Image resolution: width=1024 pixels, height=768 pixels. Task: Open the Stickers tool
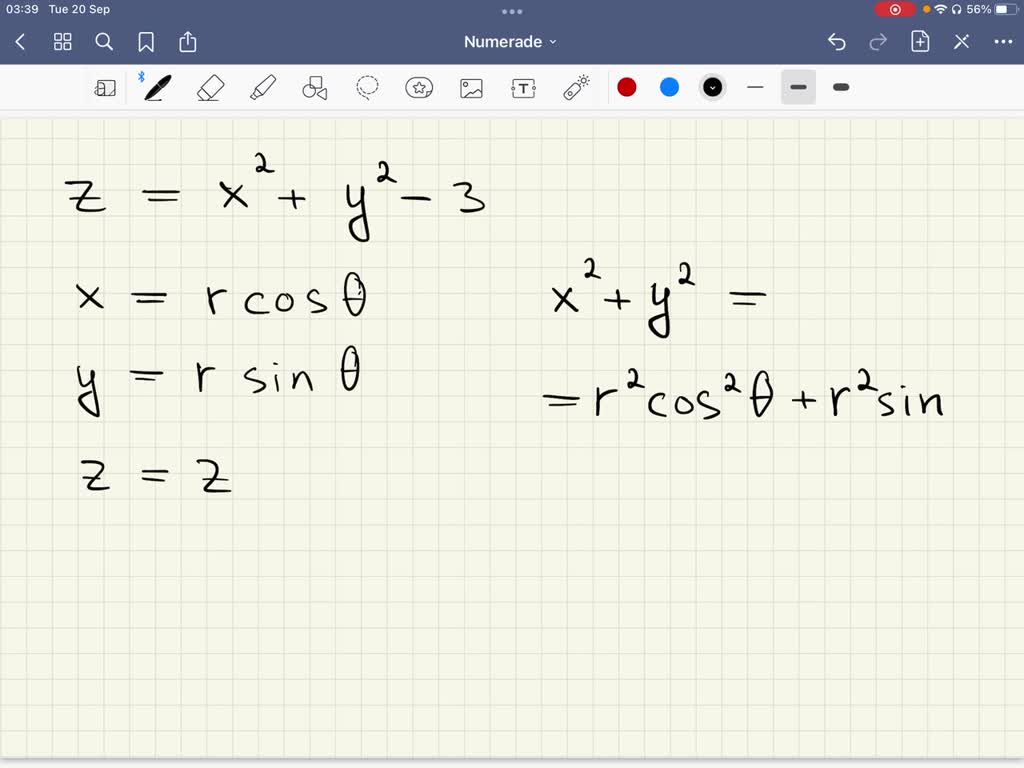pyautogui.click(x=419, y=87)
